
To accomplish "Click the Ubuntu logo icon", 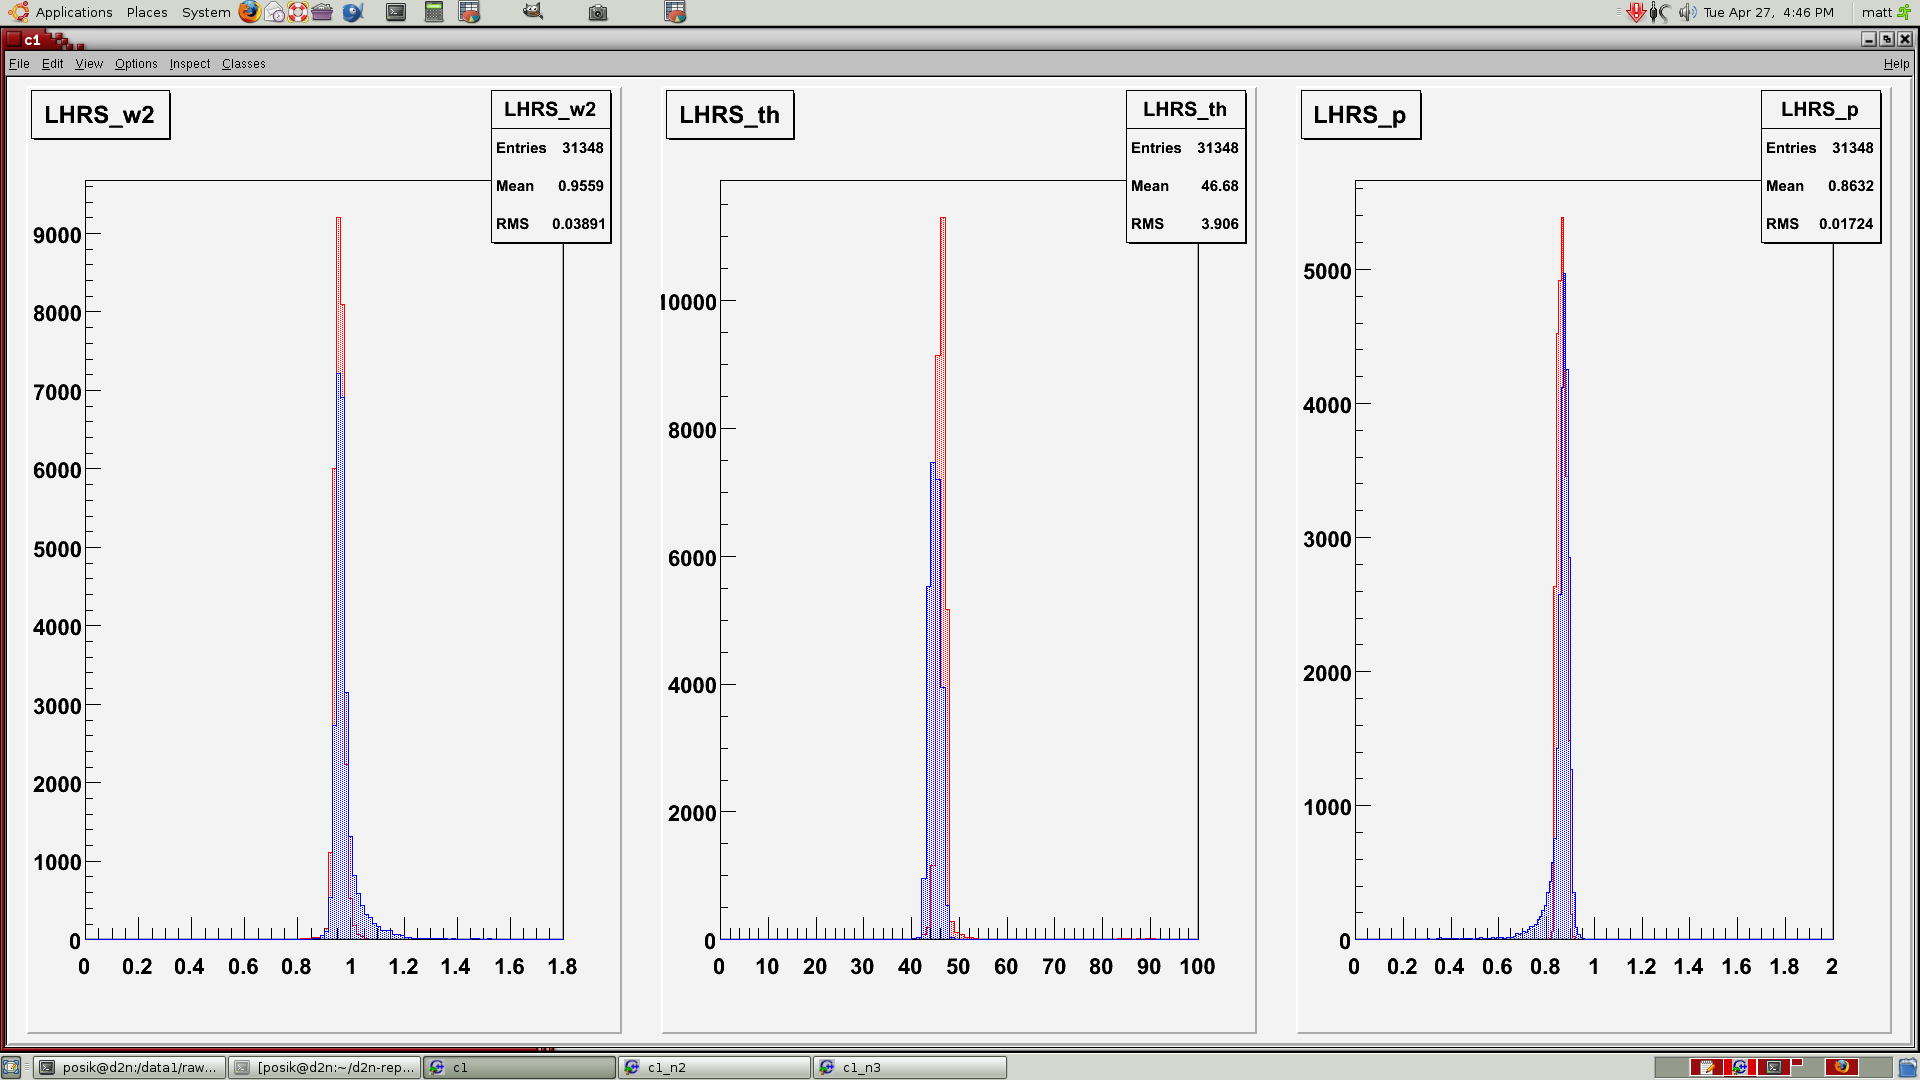I will click(x=18, y=12).
